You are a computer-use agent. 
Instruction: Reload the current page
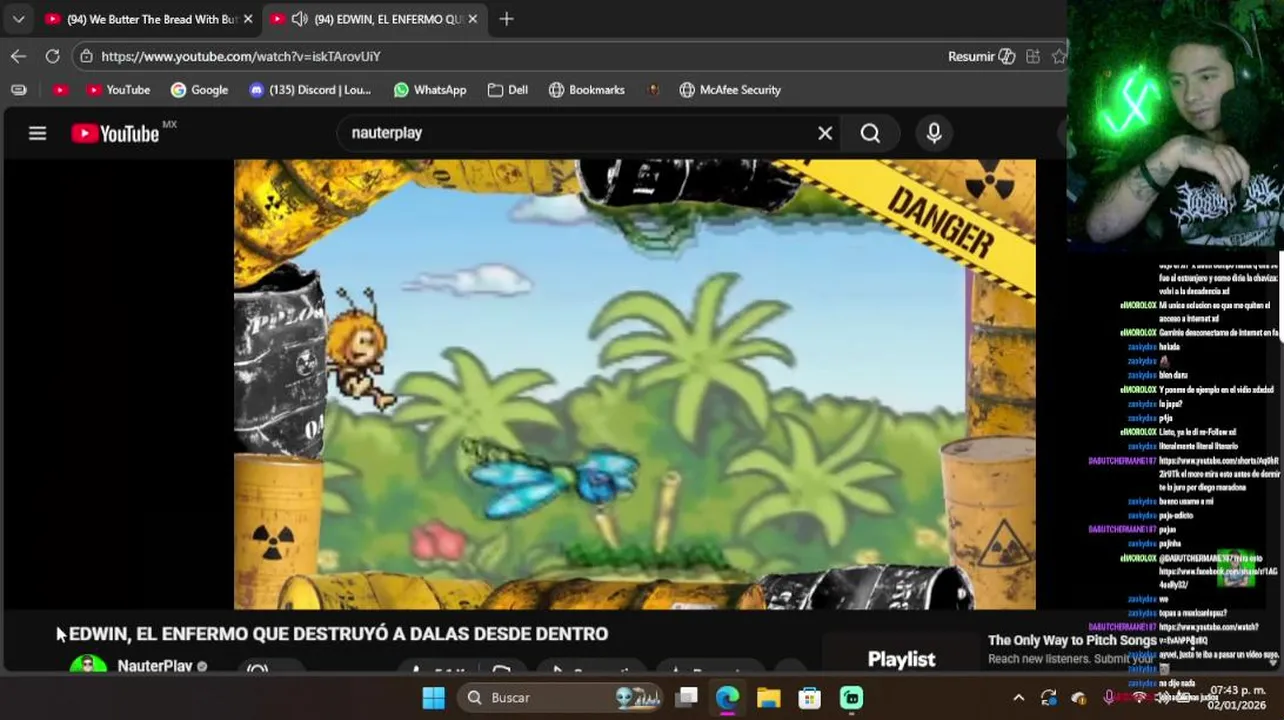click(x=52, y=56)
